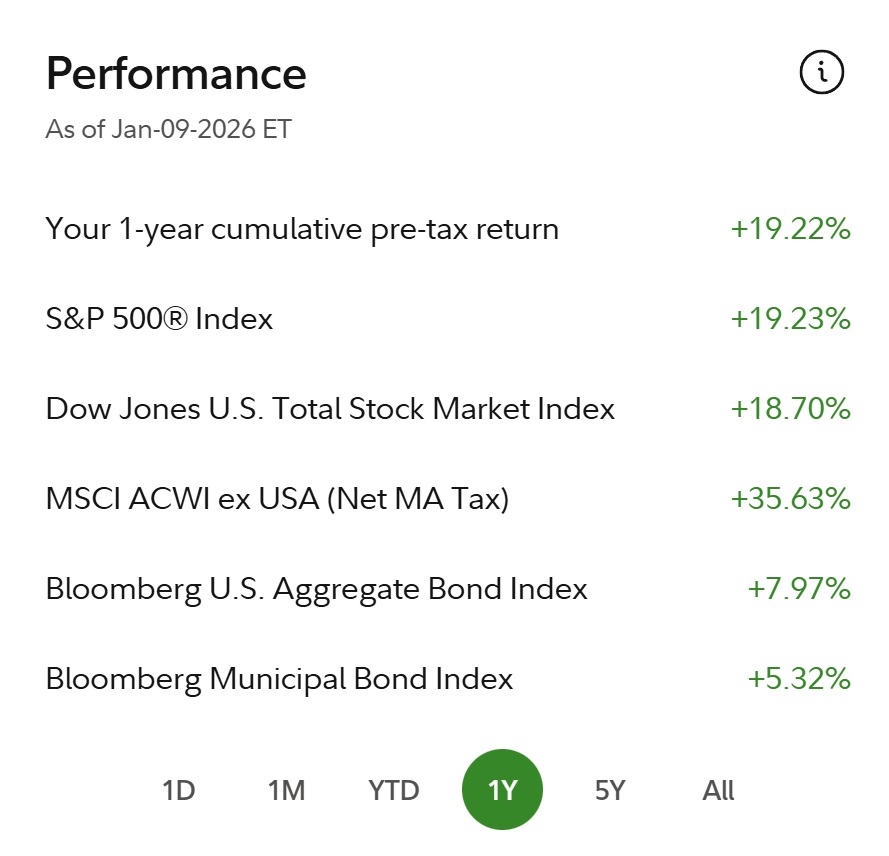This screenshot has height=856, width=889.
Task: Show YTD performance returns
Action: pyautogui.click(x=394, y=790)
